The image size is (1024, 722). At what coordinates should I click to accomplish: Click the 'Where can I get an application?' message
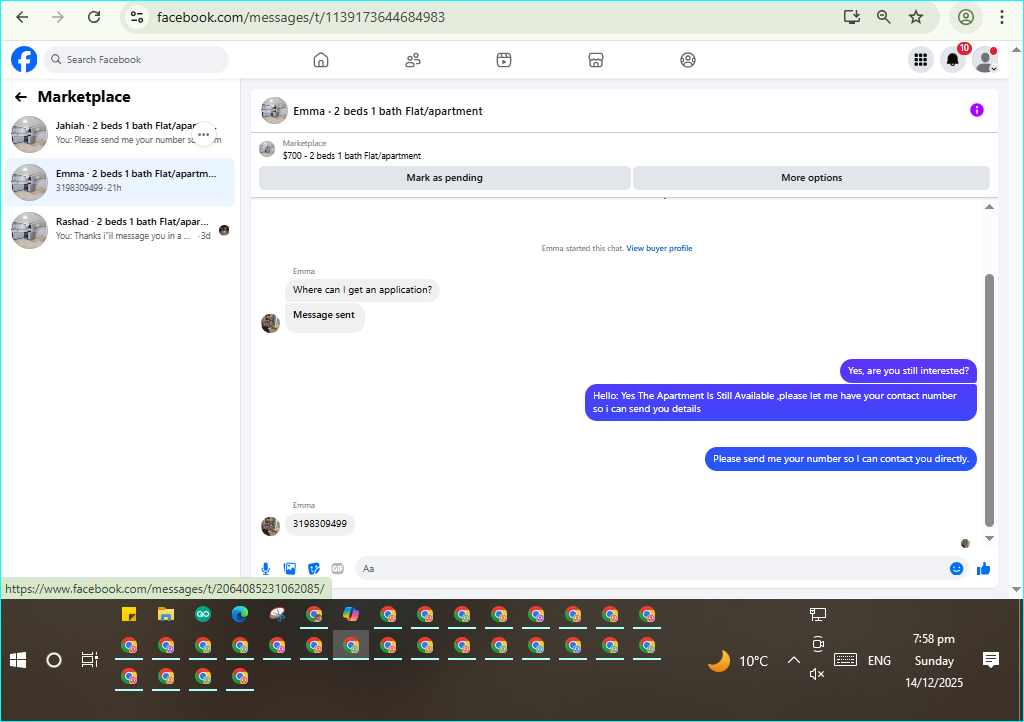[x=362, y=290]
